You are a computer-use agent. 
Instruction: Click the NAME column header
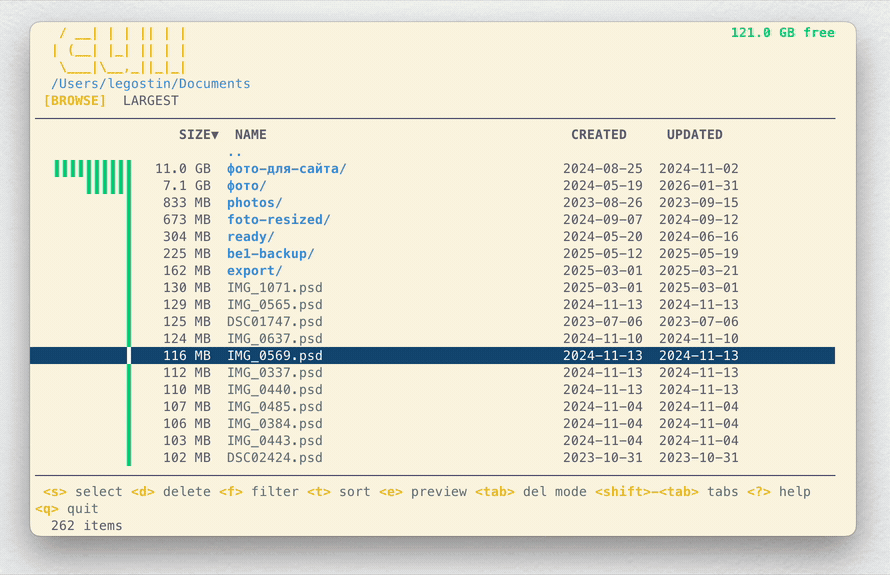(250, 135)
